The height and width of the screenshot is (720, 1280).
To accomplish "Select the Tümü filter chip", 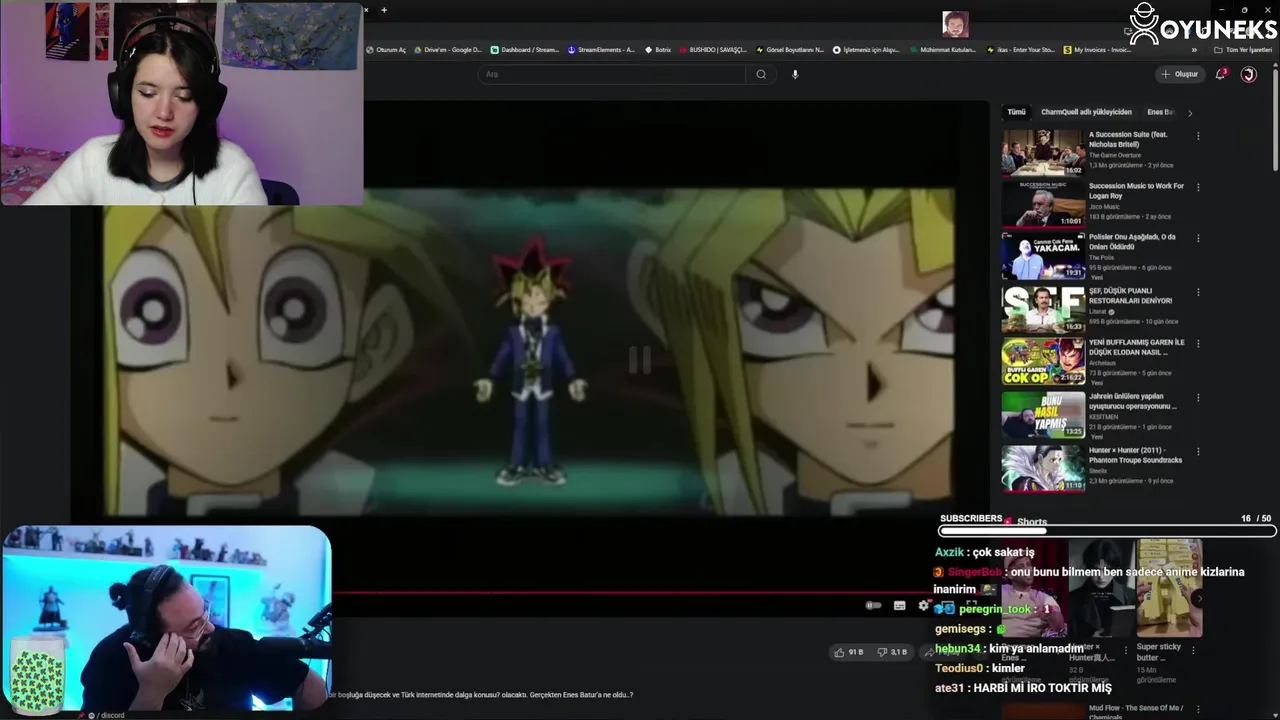I will pyautogui.click(x=1016, y=112).
